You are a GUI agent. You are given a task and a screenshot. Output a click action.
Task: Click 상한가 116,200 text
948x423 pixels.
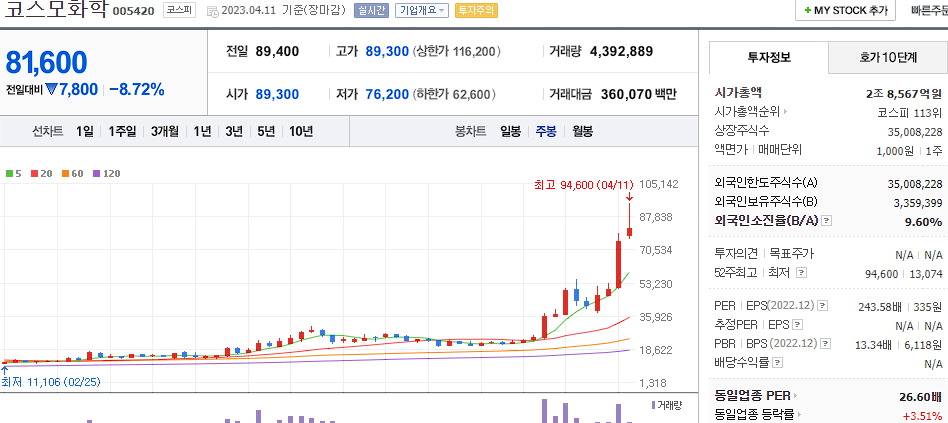[x=456, y=51]
